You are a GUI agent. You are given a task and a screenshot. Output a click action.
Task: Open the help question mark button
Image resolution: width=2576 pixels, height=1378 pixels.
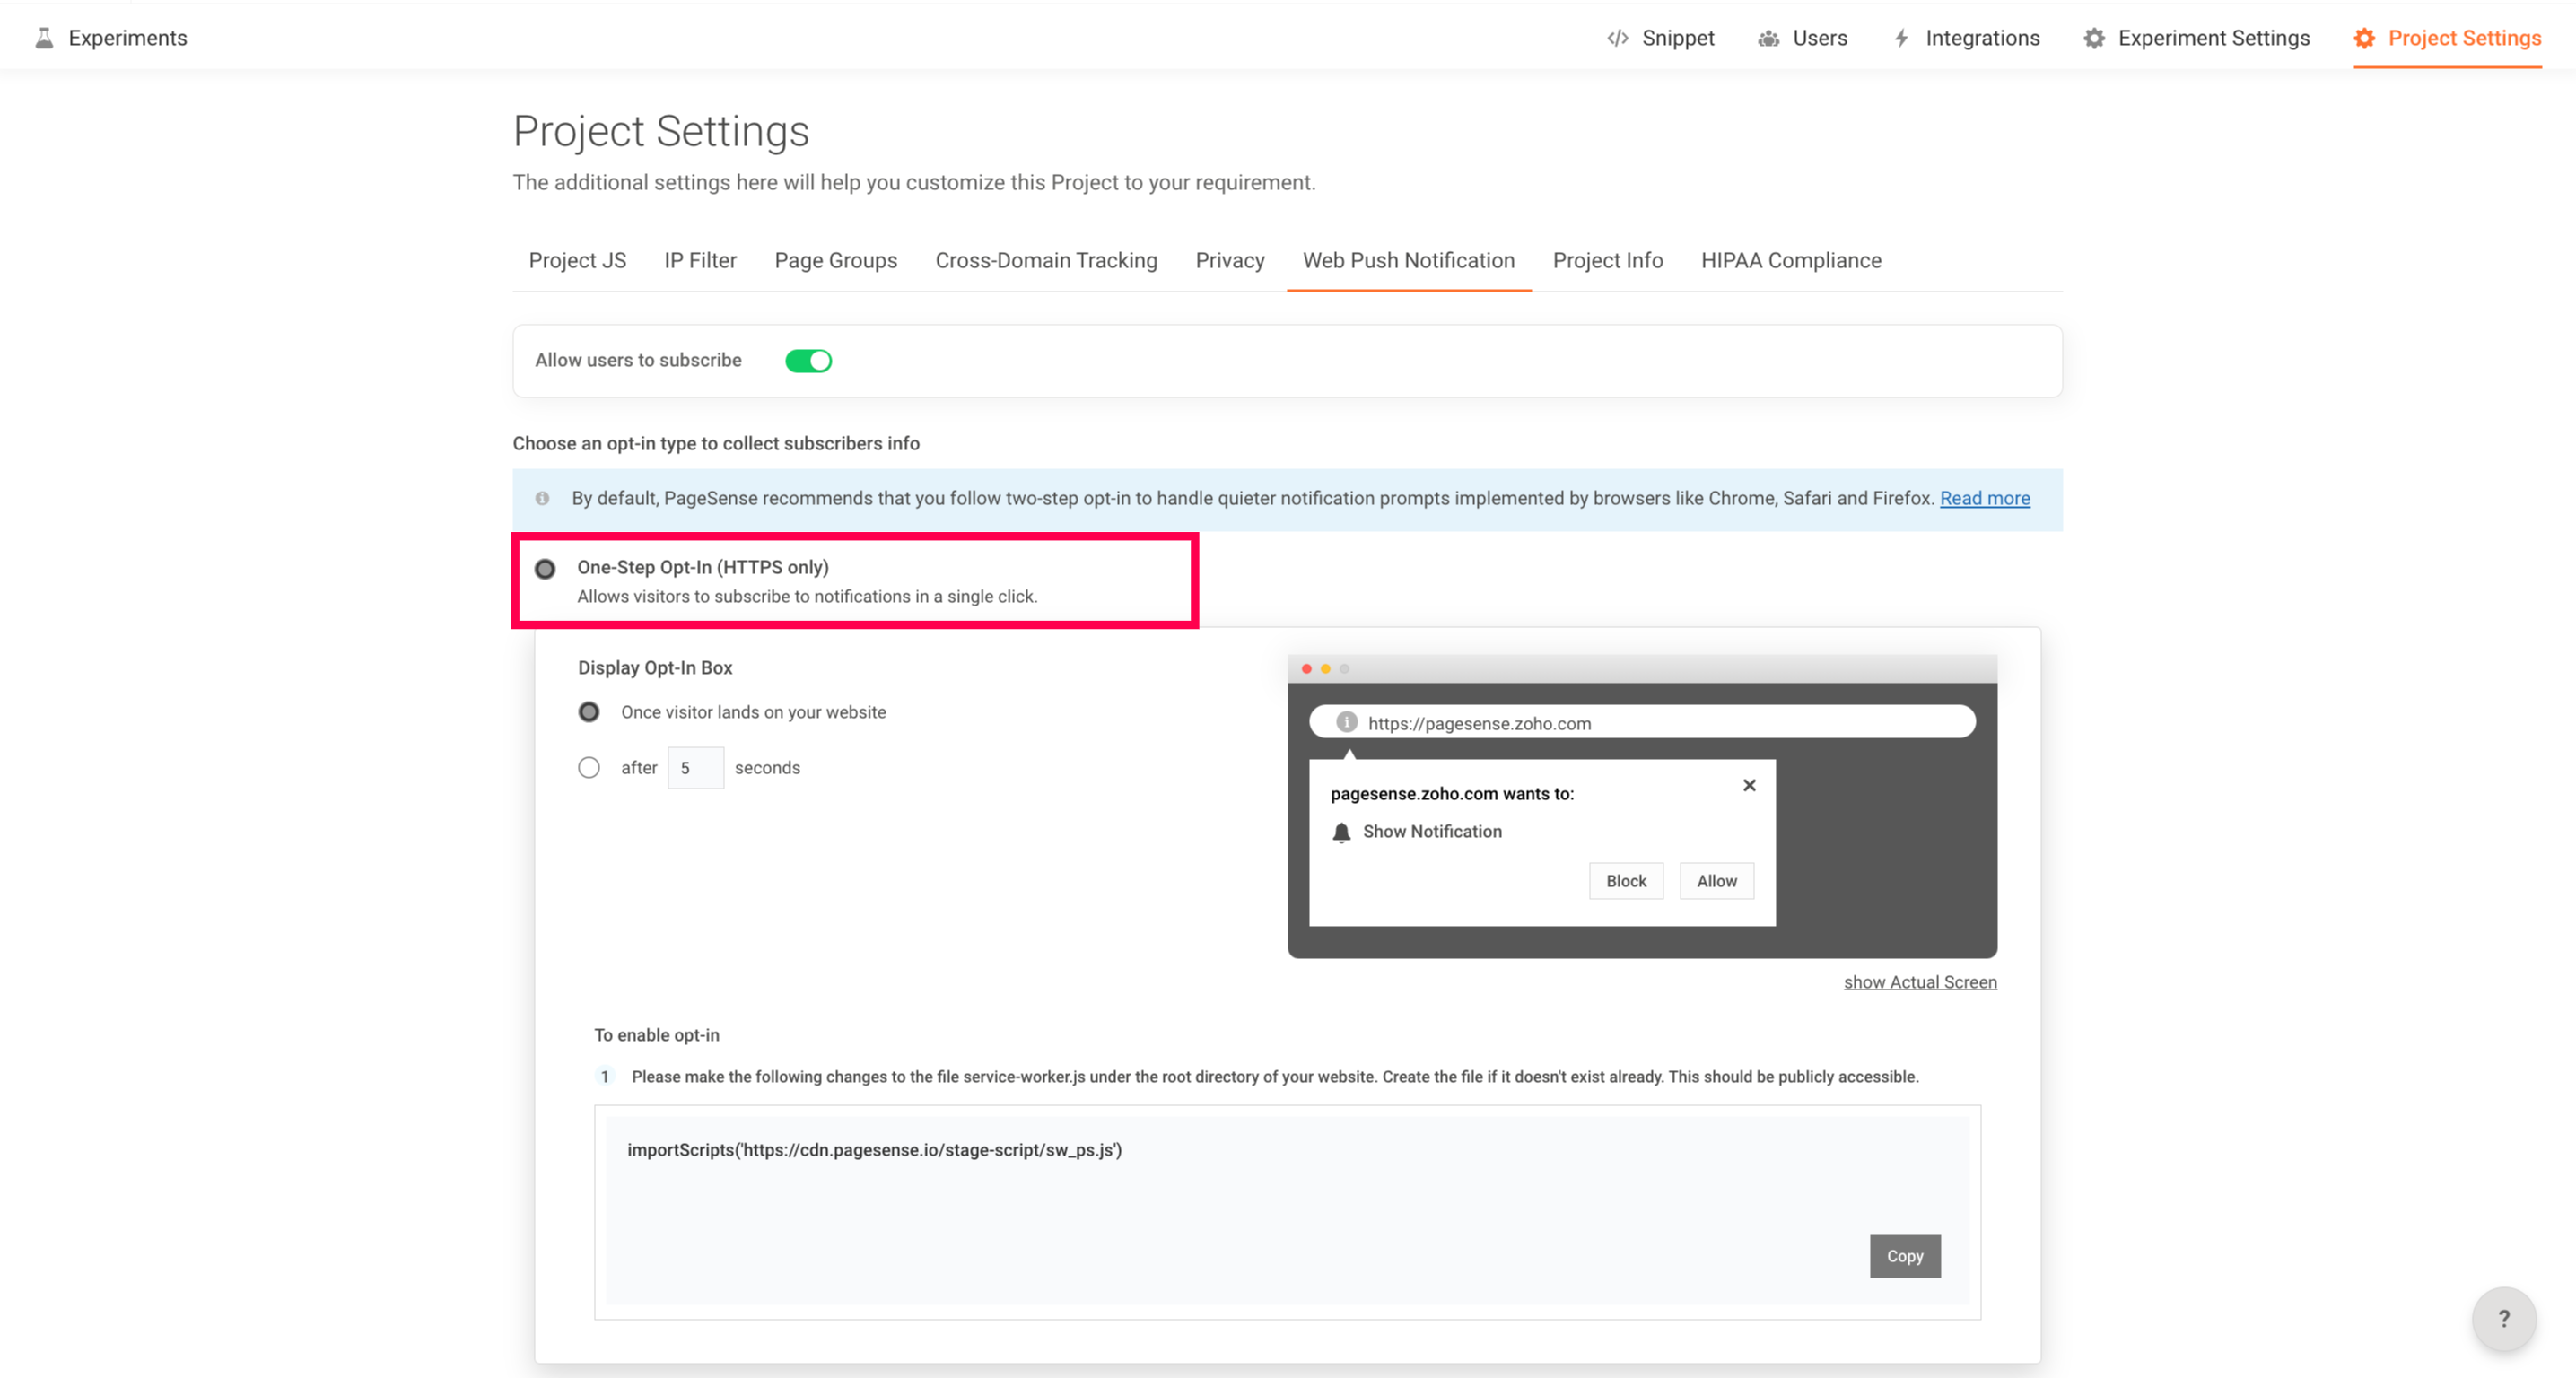point(2503,1318)
